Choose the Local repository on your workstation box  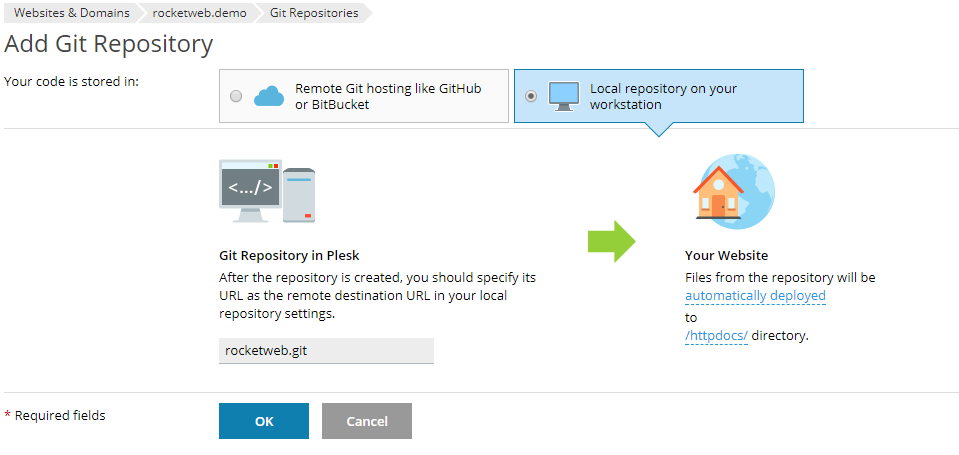(x=659, y=96)
